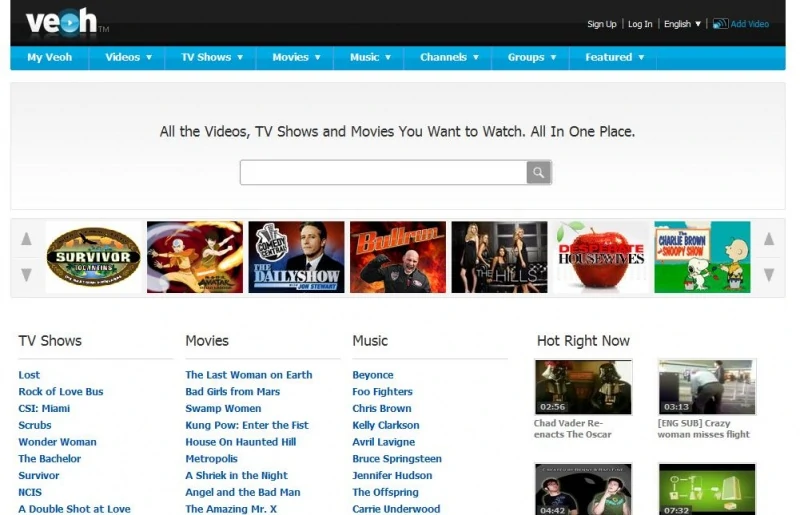The height and width of the screenshot is (515, 800).
Task: Open the Wonder Woman link
Action: (x=58, y=442)
